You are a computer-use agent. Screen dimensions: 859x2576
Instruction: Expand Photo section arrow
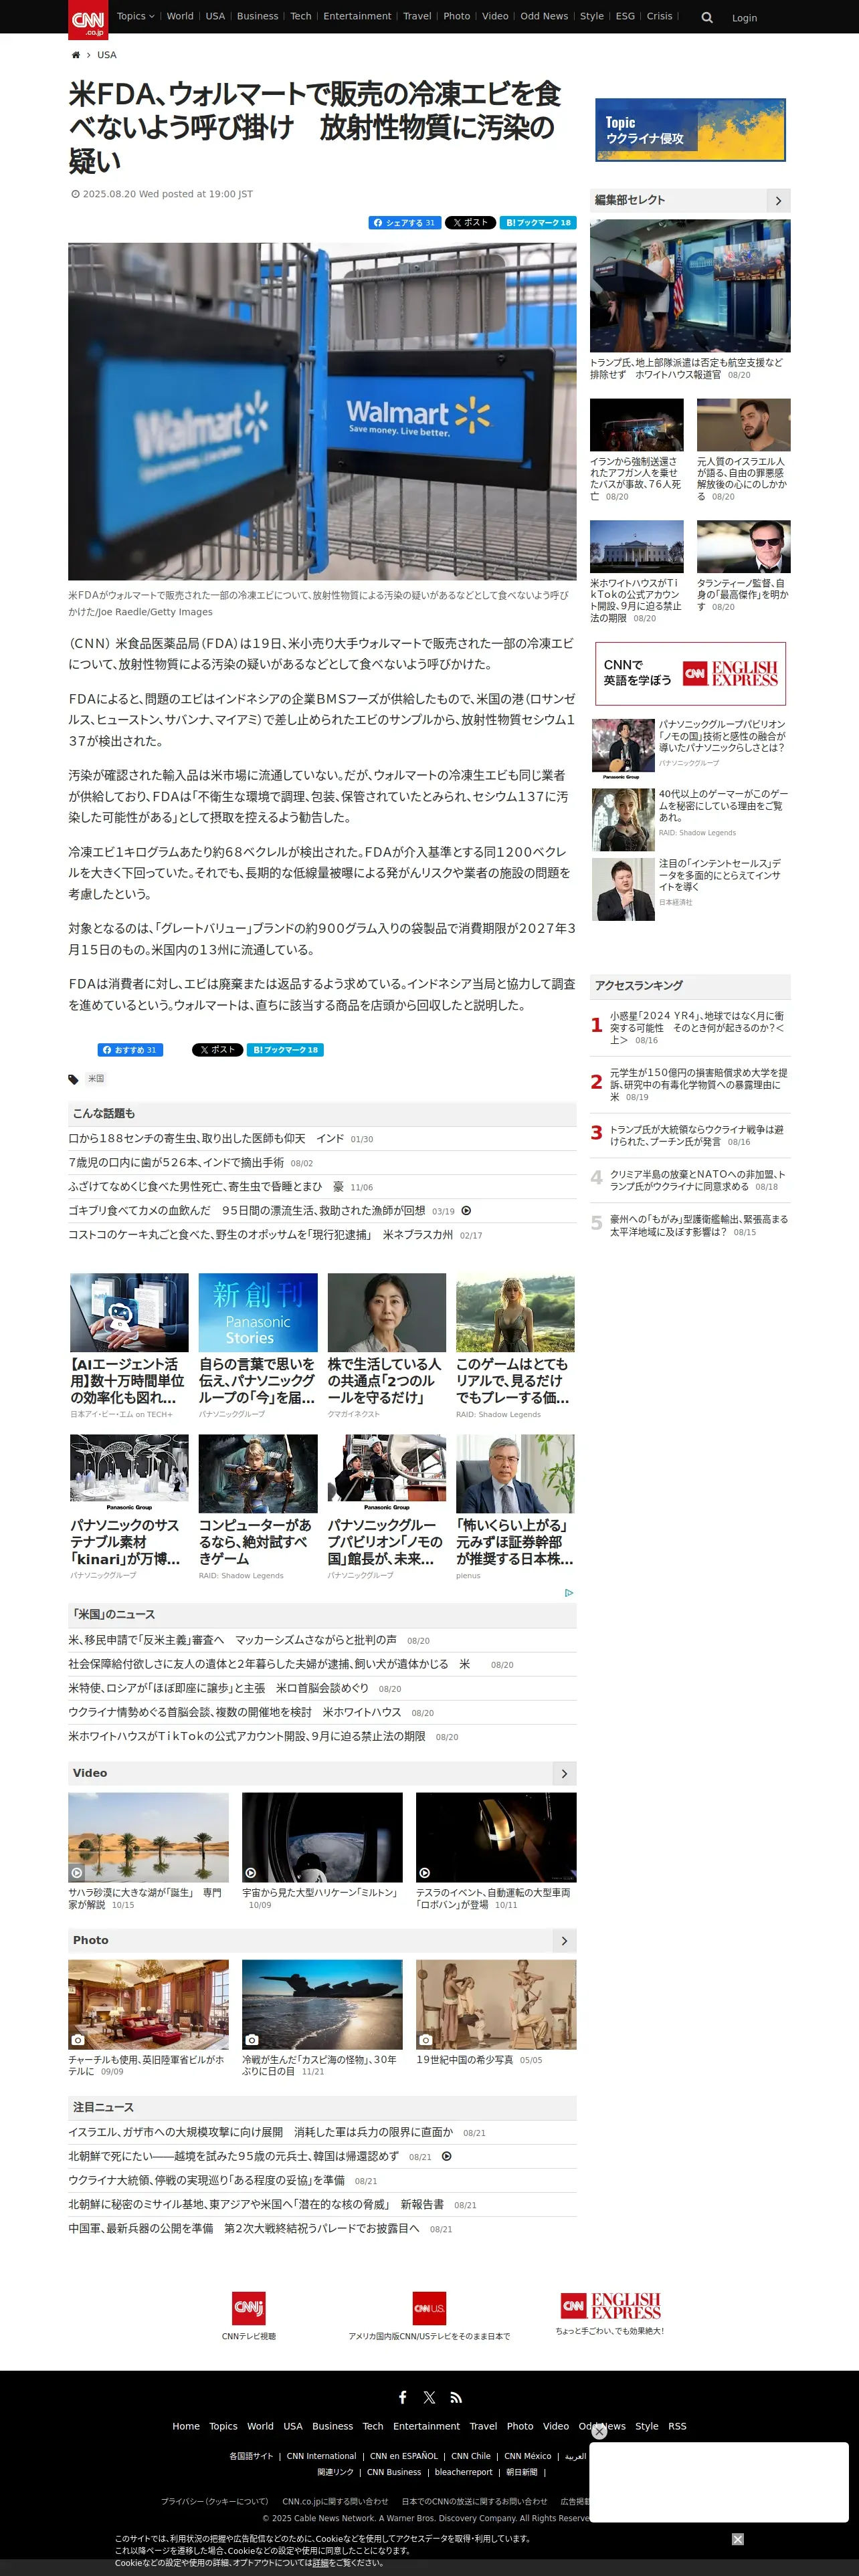tap(564, 1940)
